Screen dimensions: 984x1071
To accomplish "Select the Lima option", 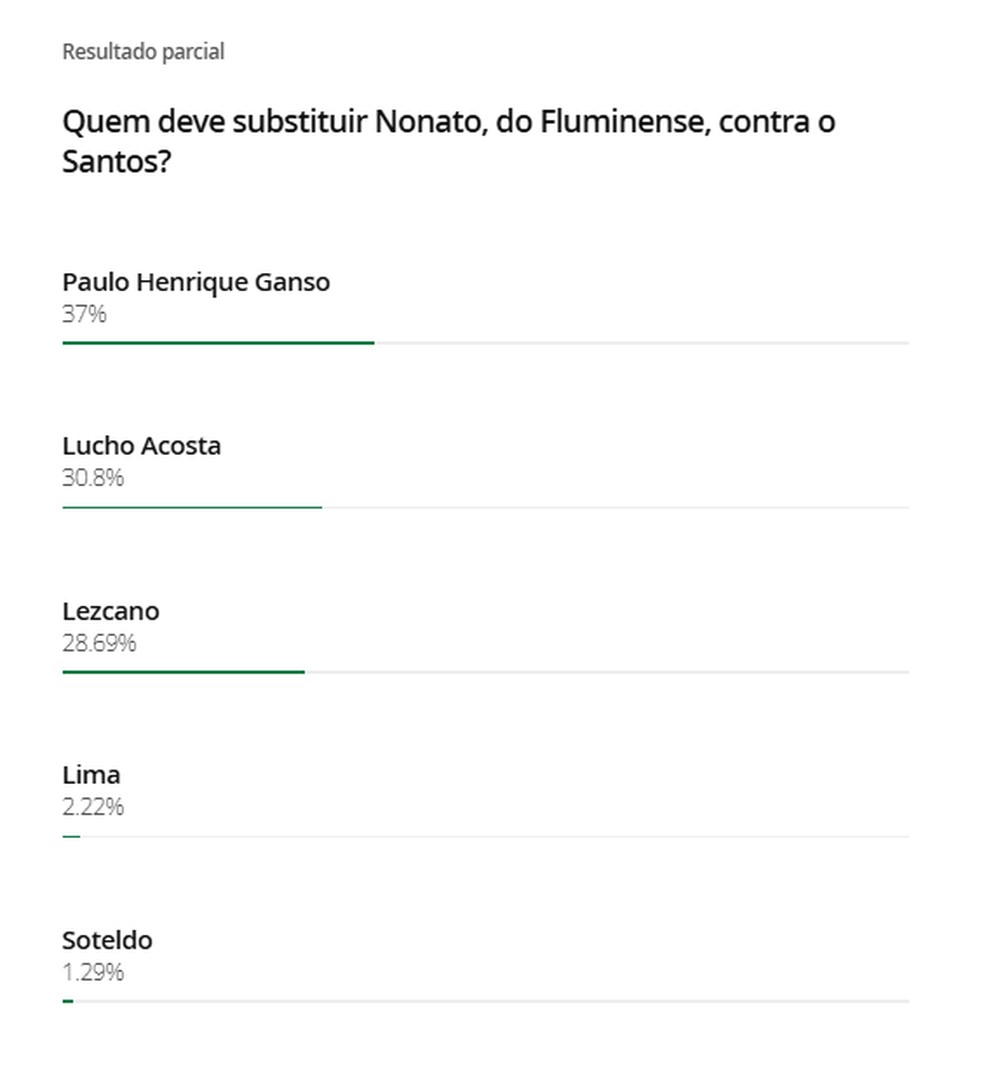I will pos(92,775).
